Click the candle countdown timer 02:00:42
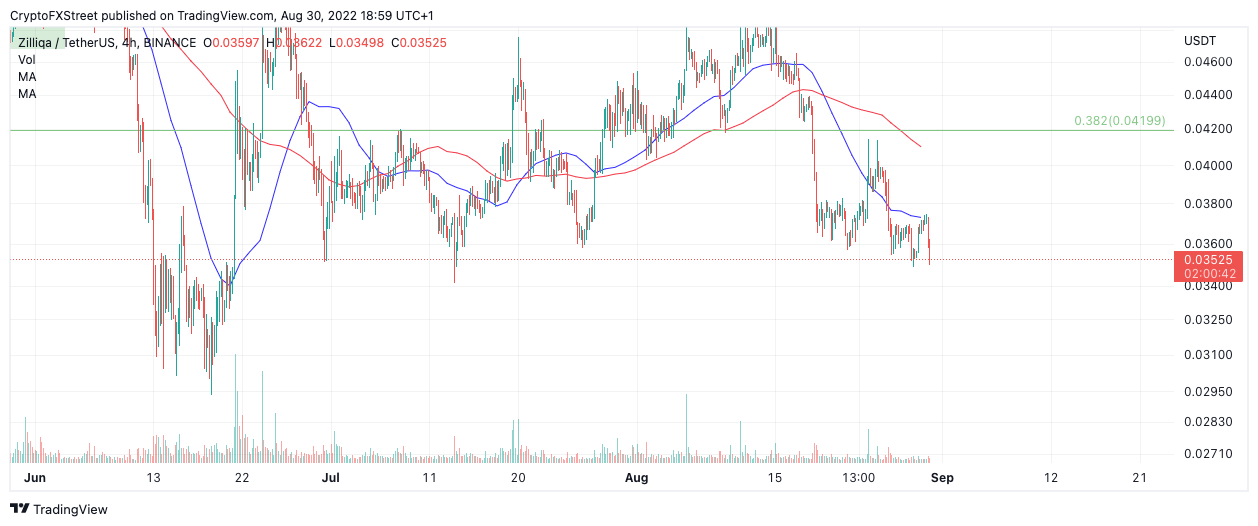Image resolution: width=1258 pixels, height=526 pixels. 1207,274
